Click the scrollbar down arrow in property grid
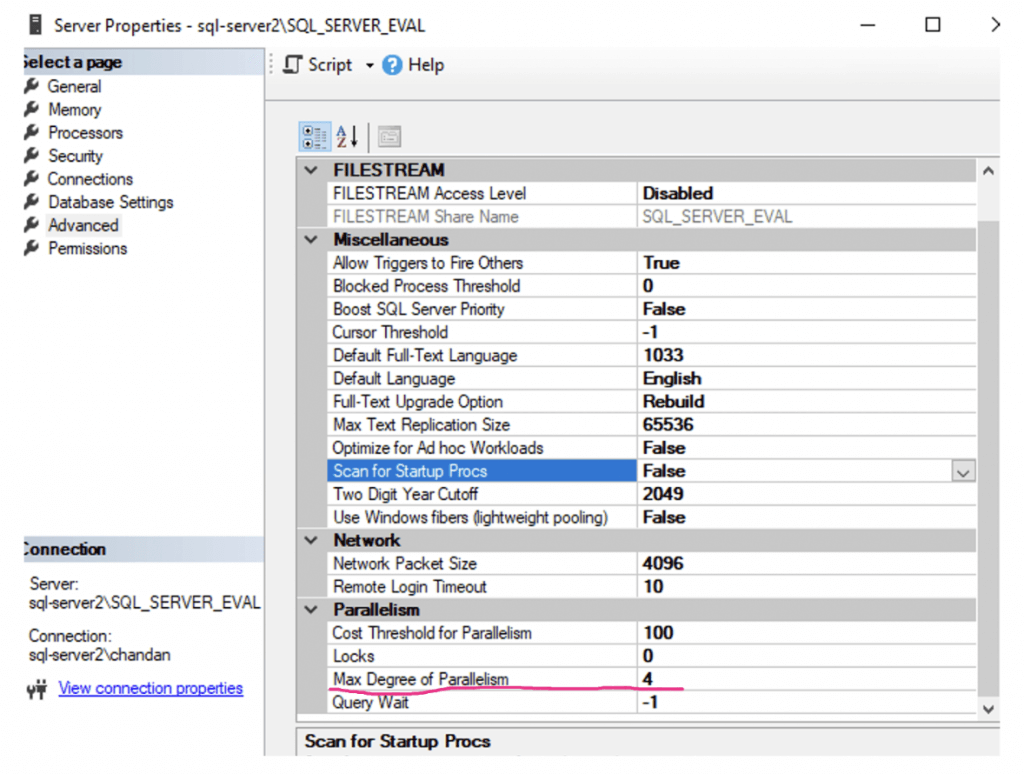 (x=989, y=709)
